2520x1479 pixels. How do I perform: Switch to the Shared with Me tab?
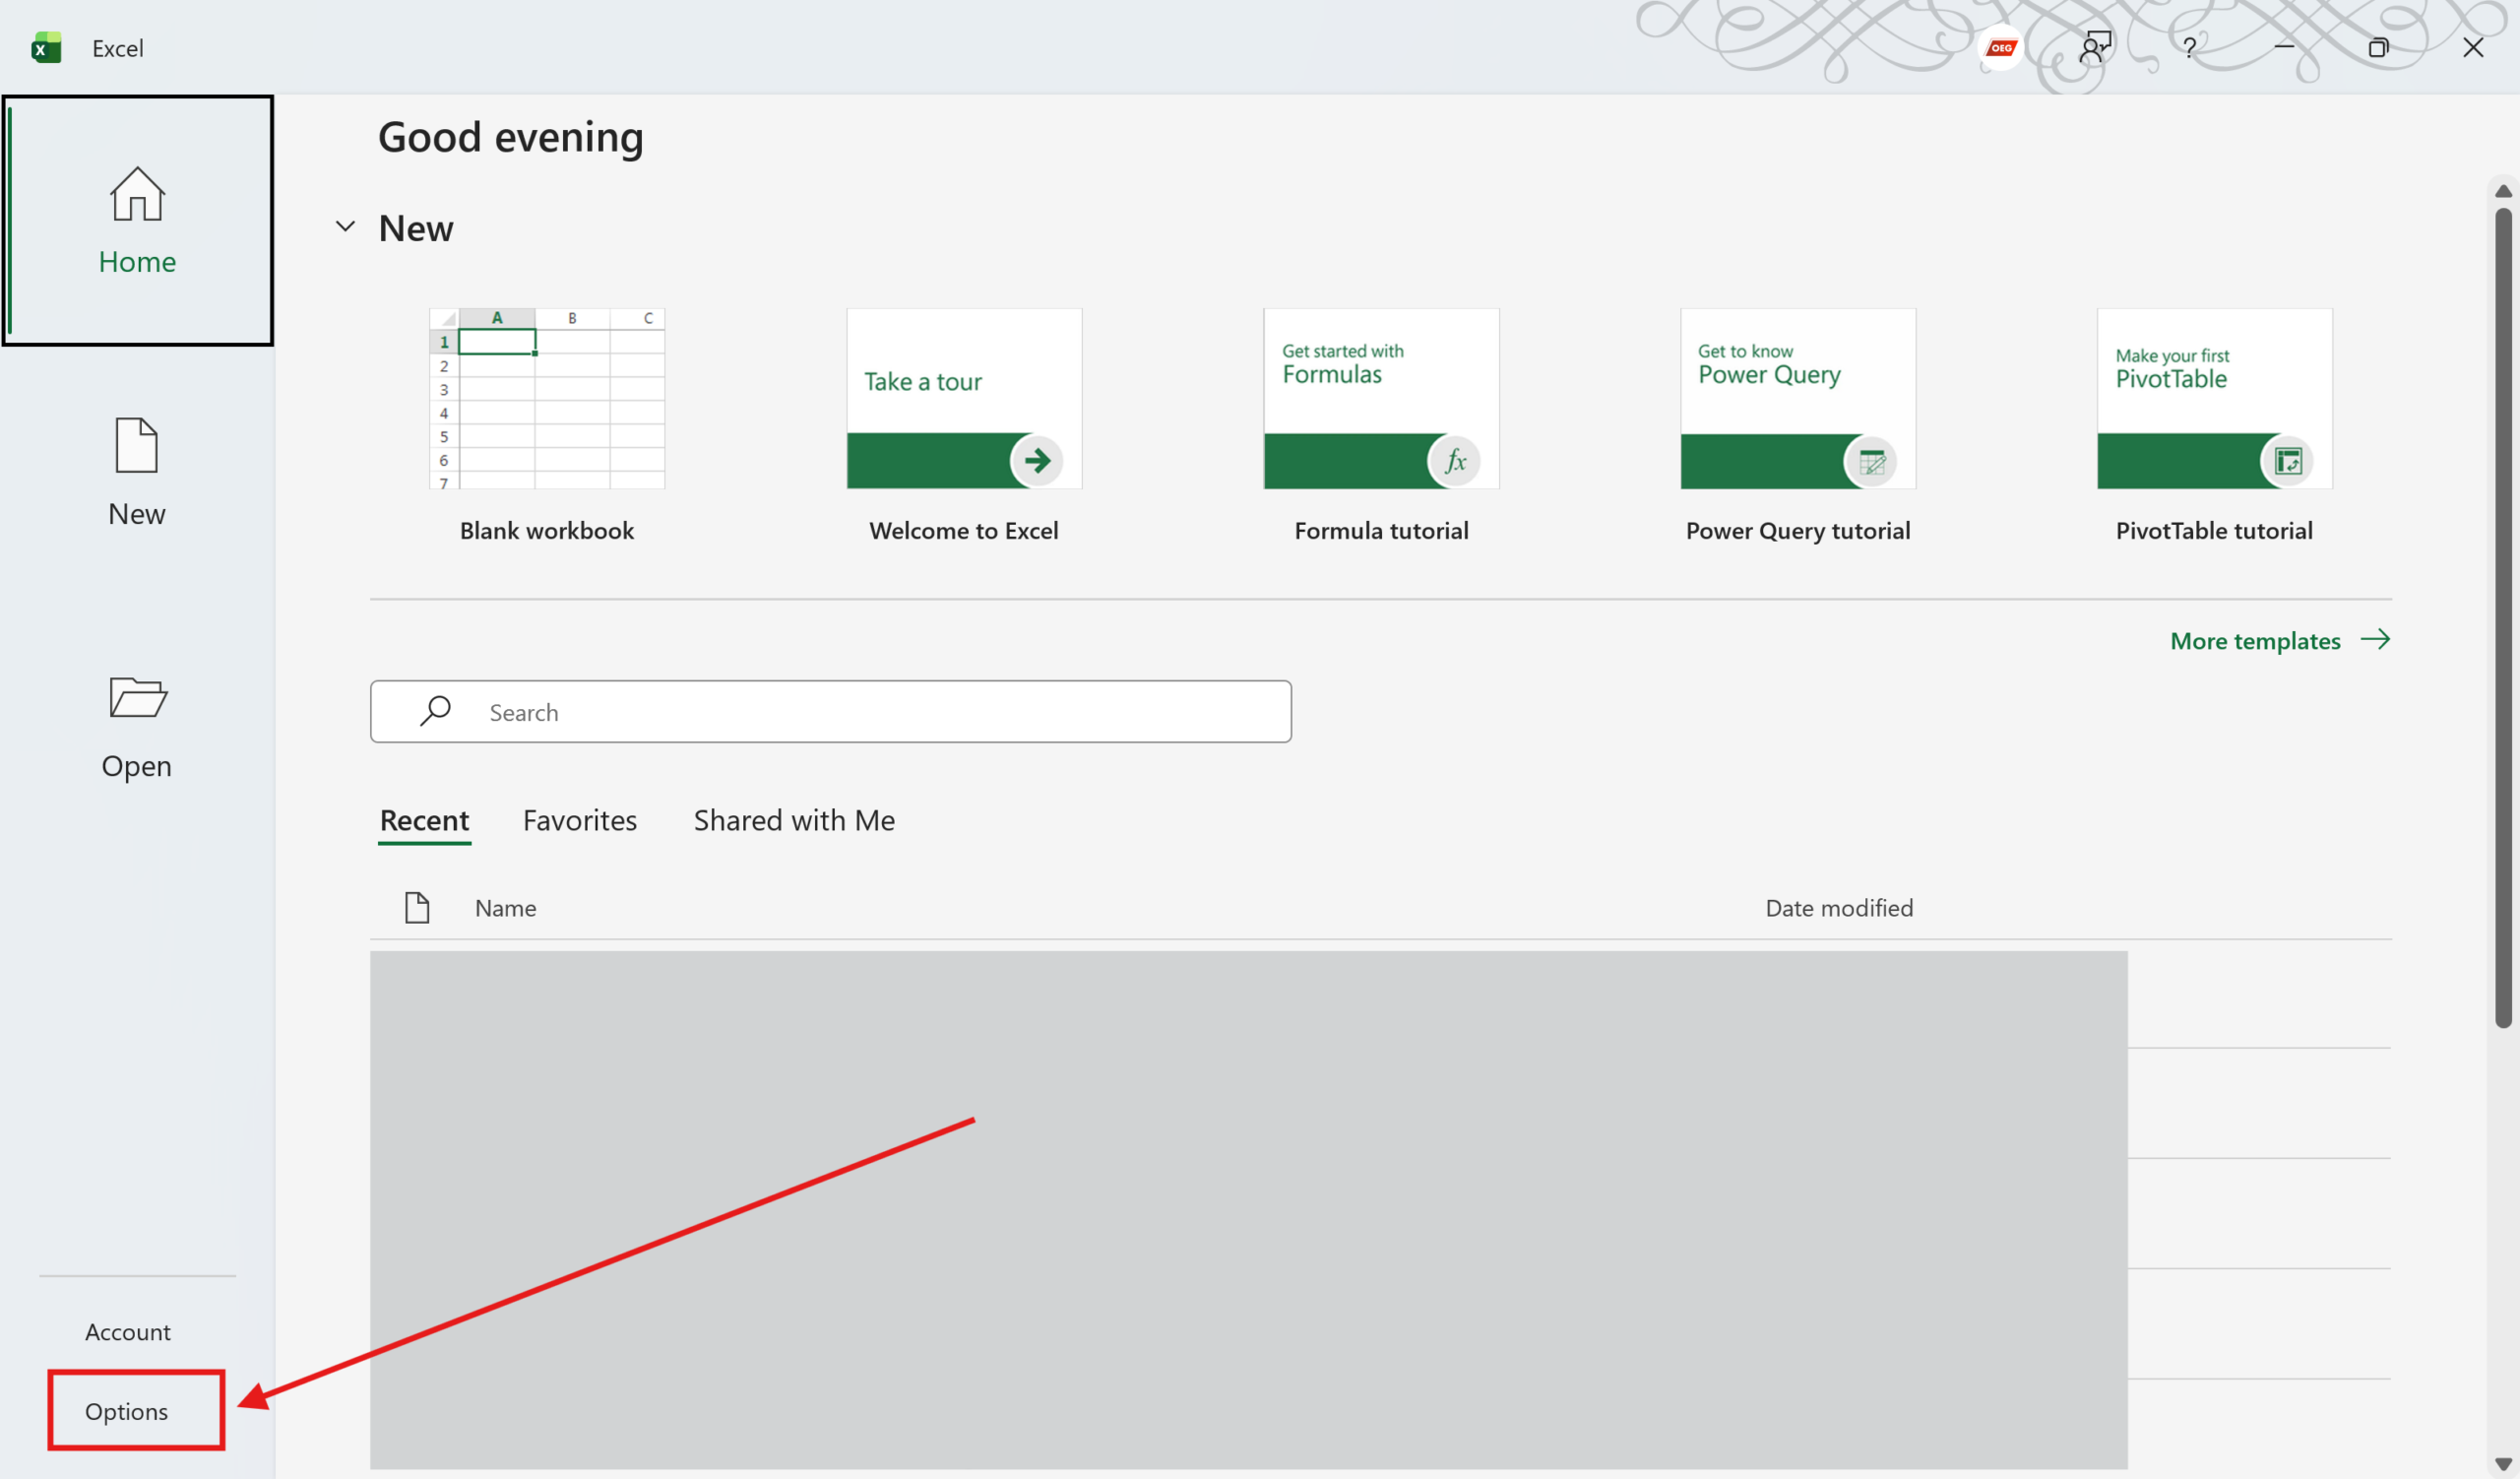794,821
